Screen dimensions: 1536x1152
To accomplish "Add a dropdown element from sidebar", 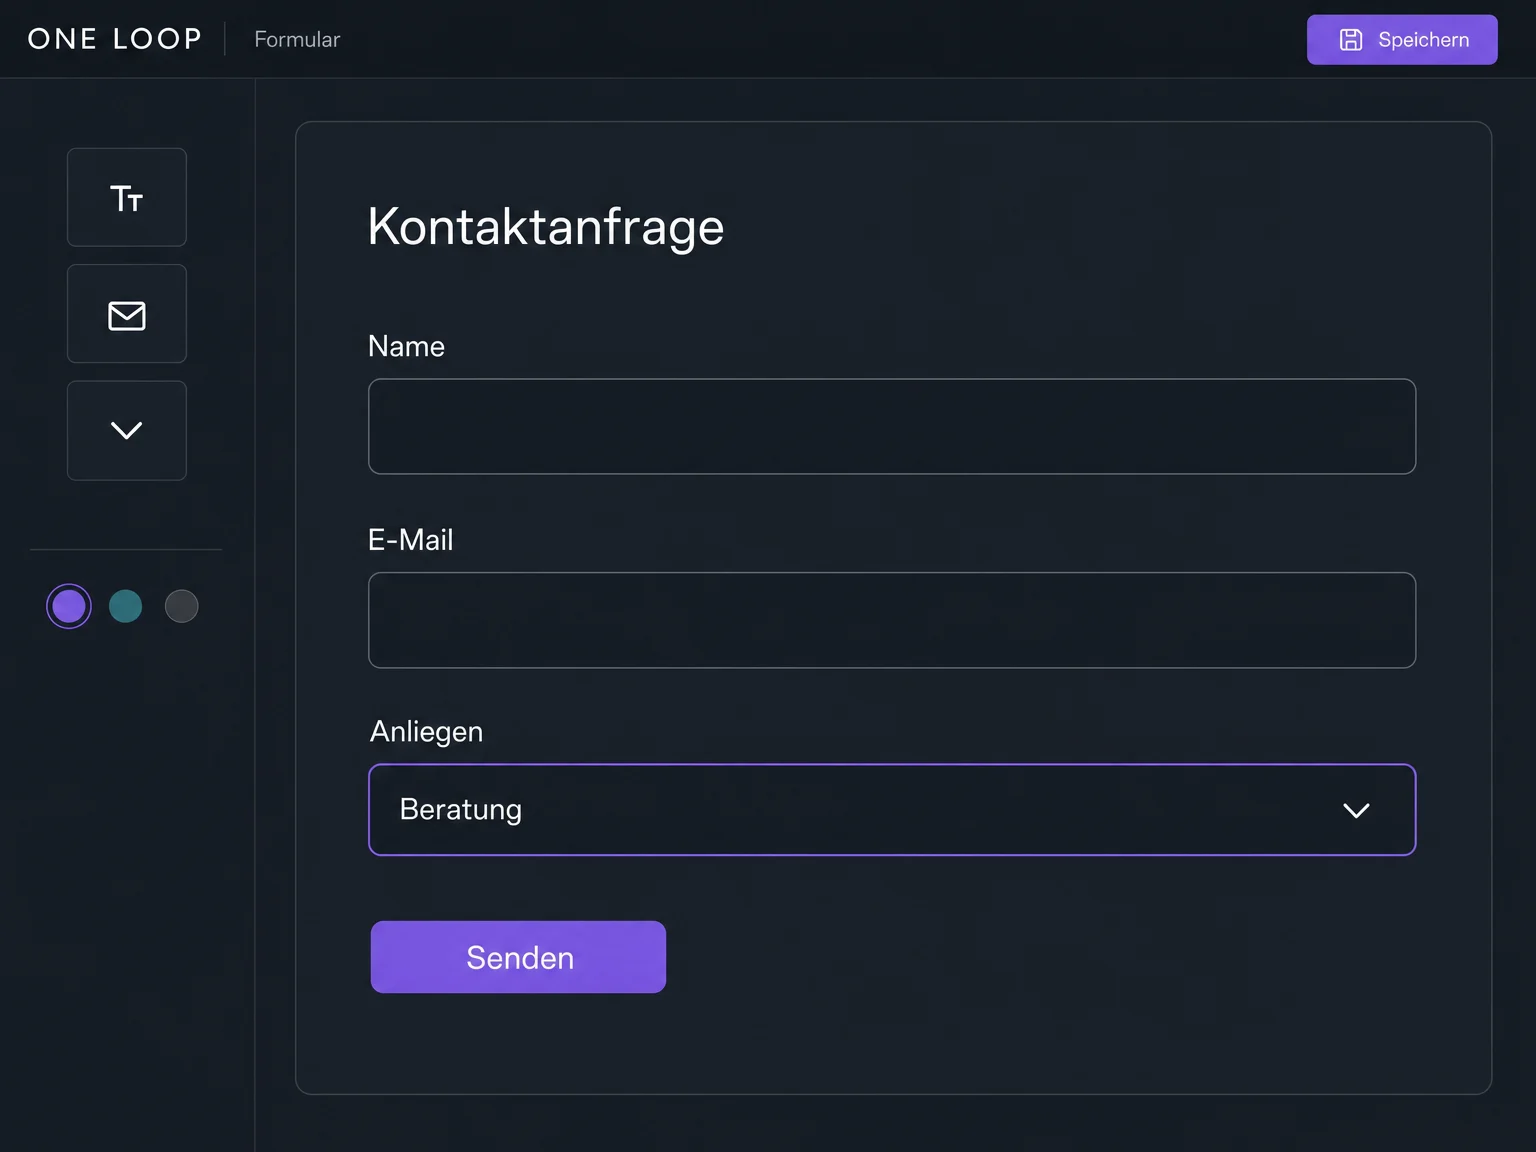I will [x=127, y=430].
